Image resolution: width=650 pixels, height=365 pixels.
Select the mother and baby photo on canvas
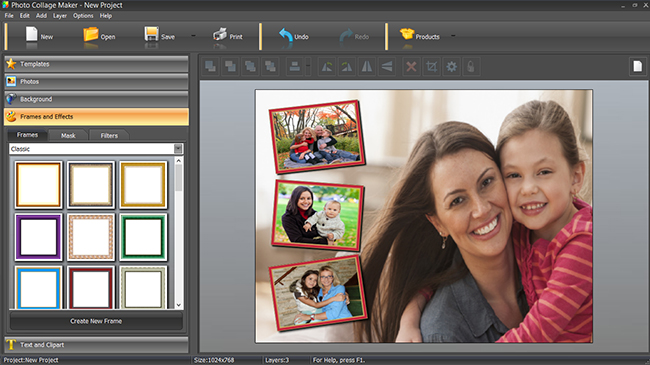[318, 215]
